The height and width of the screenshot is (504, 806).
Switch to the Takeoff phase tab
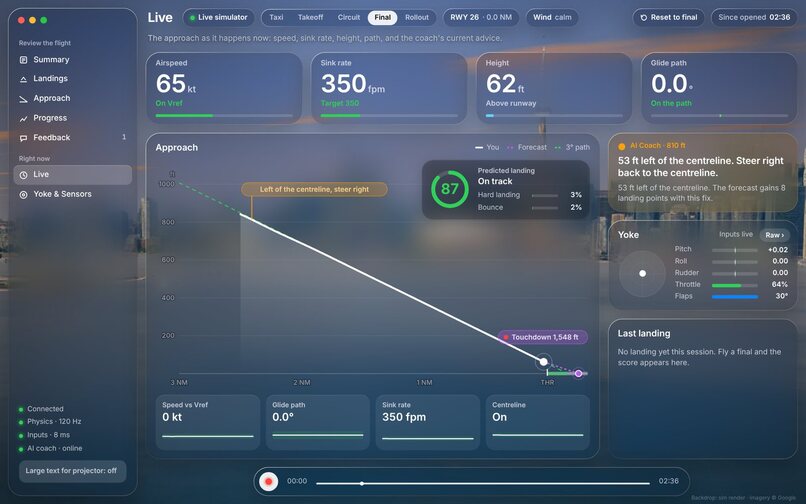(310, 17)
